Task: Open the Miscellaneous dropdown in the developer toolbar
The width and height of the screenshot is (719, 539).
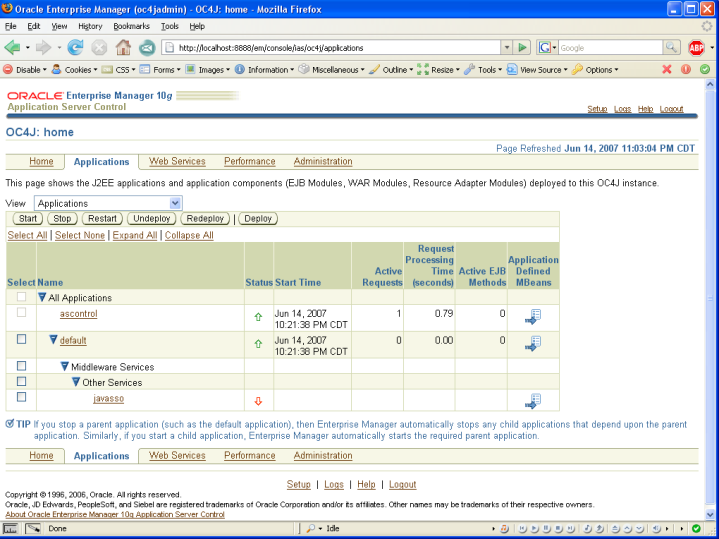Action: (x=332, y=70)
